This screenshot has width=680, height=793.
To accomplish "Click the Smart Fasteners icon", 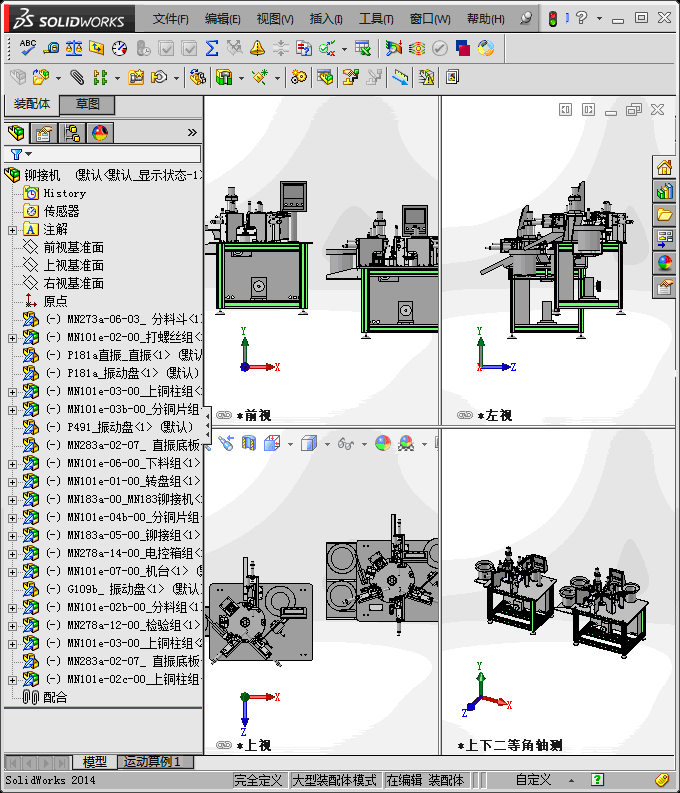I will point(135,77).
